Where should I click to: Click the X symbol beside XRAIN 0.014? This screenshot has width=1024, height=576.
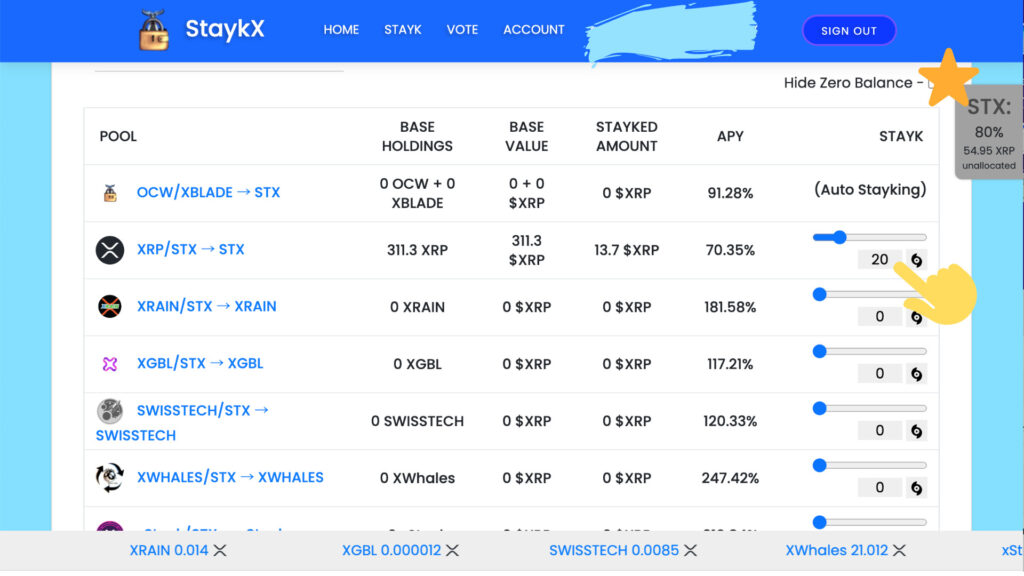(x=220, y=551)
